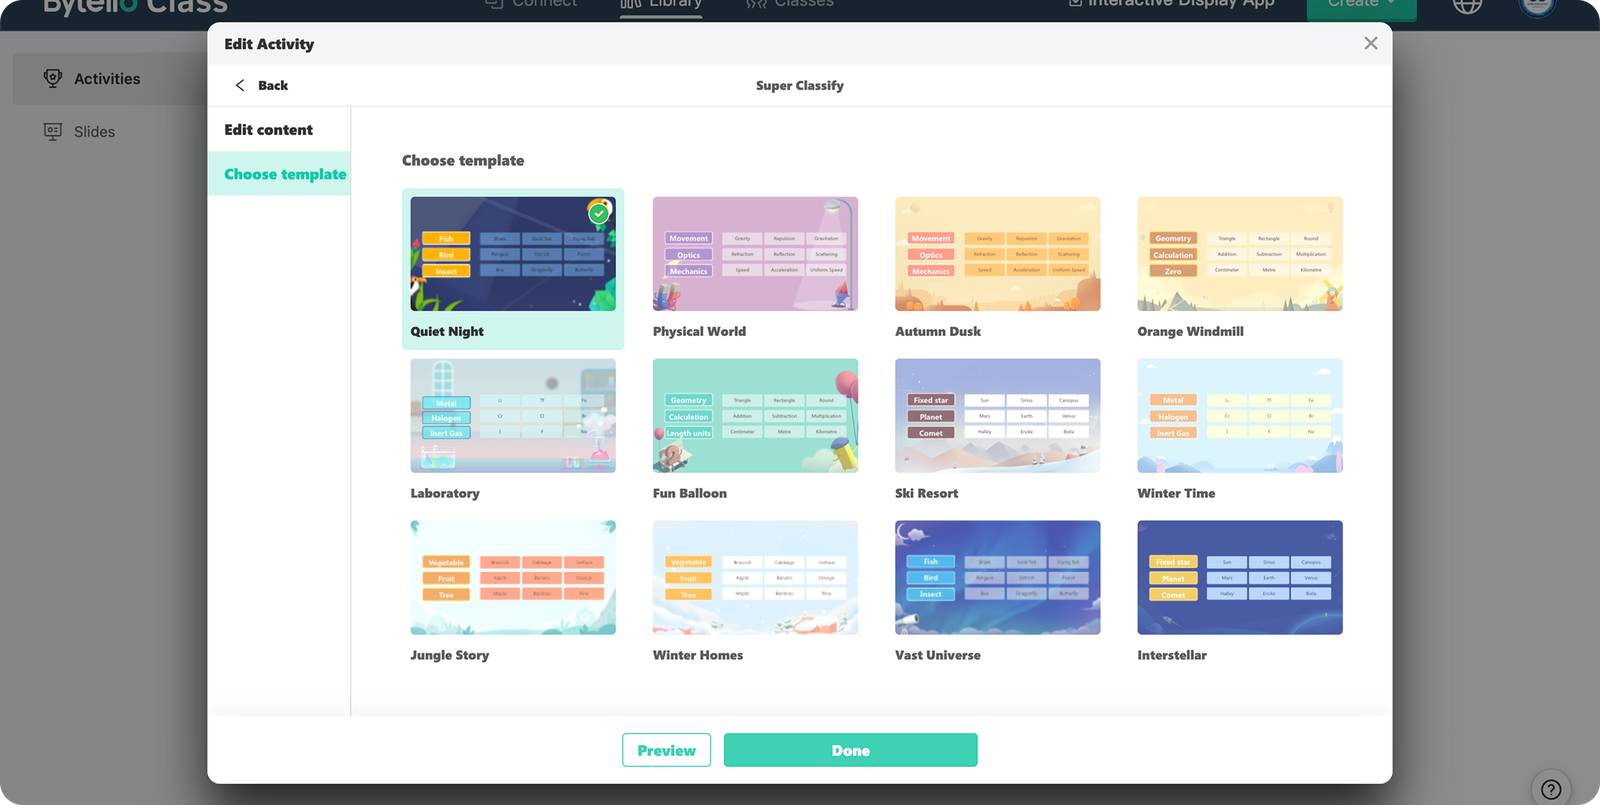
Task: Confirm with the Done button
Action: coord(850,750)
